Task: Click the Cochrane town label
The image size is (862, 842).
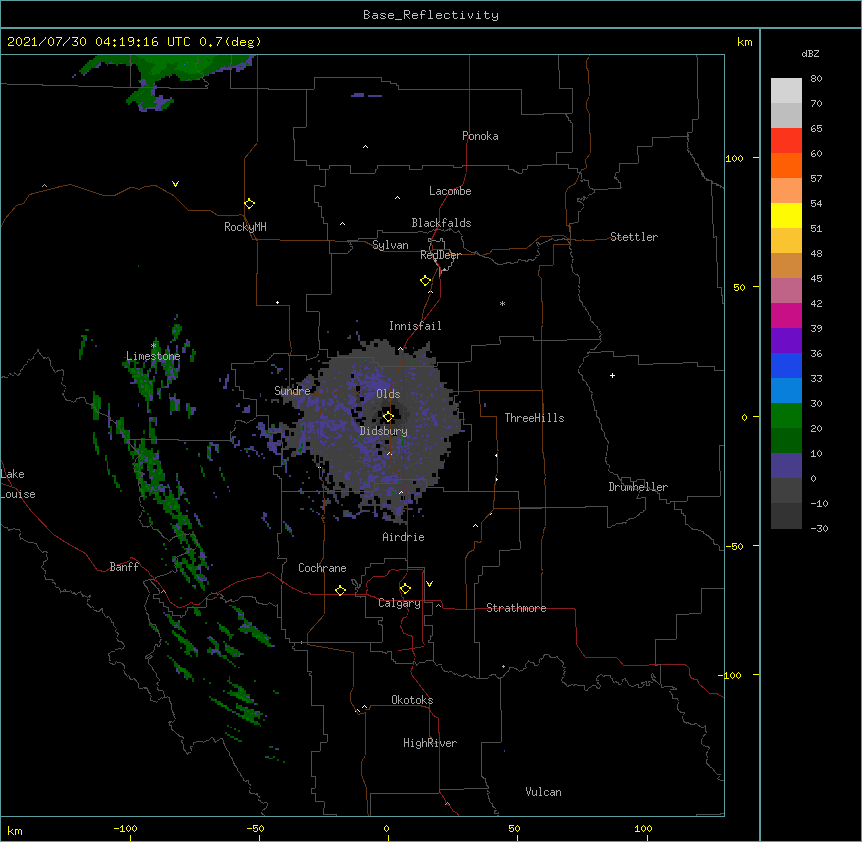Action: [322, 568]
